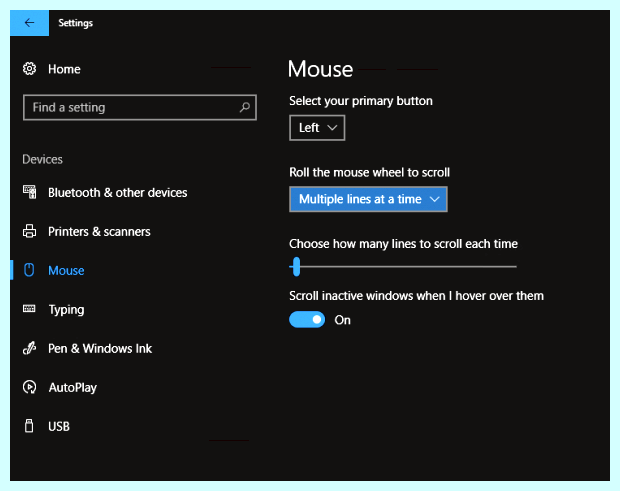Click the Settings window title text
The width and height of the screenshot is (620, 491).
[x=76, y=23]
